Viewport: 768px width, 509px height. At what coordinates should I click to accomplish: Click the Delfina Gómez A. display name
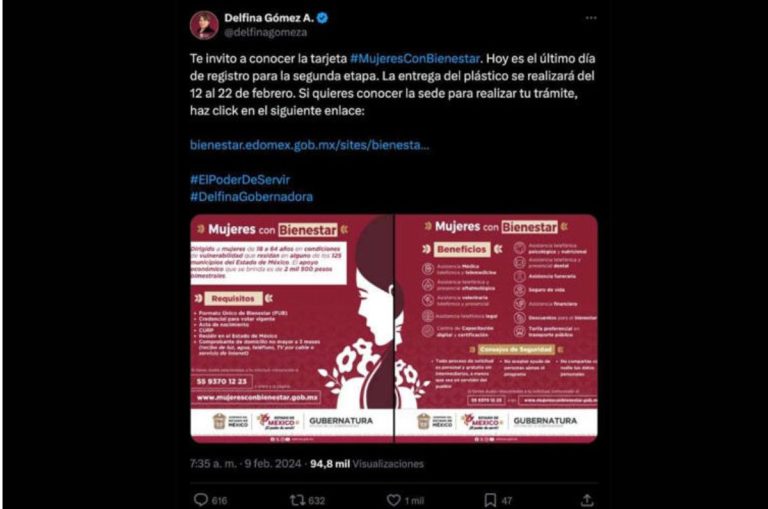(x=269, y=18)
